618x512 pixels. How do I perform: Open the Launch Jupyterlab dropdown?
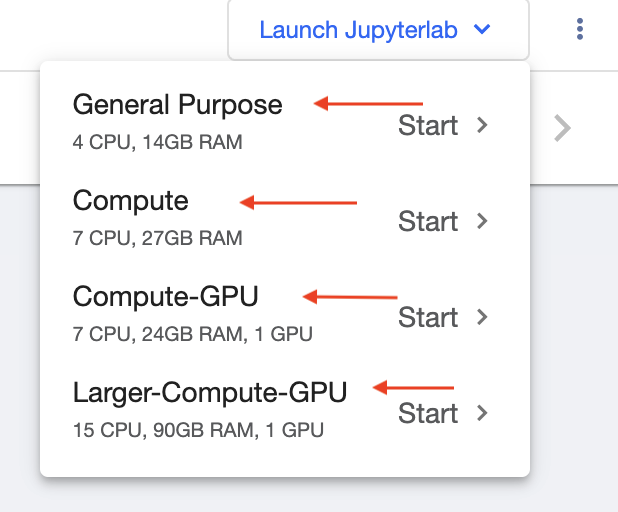click(x=378, y=30)
